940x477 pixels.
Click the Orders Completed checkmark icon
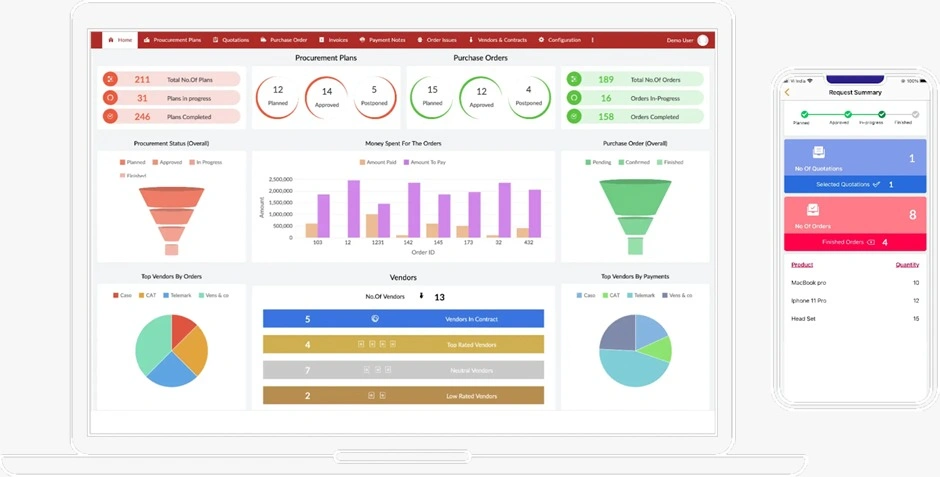574,116
